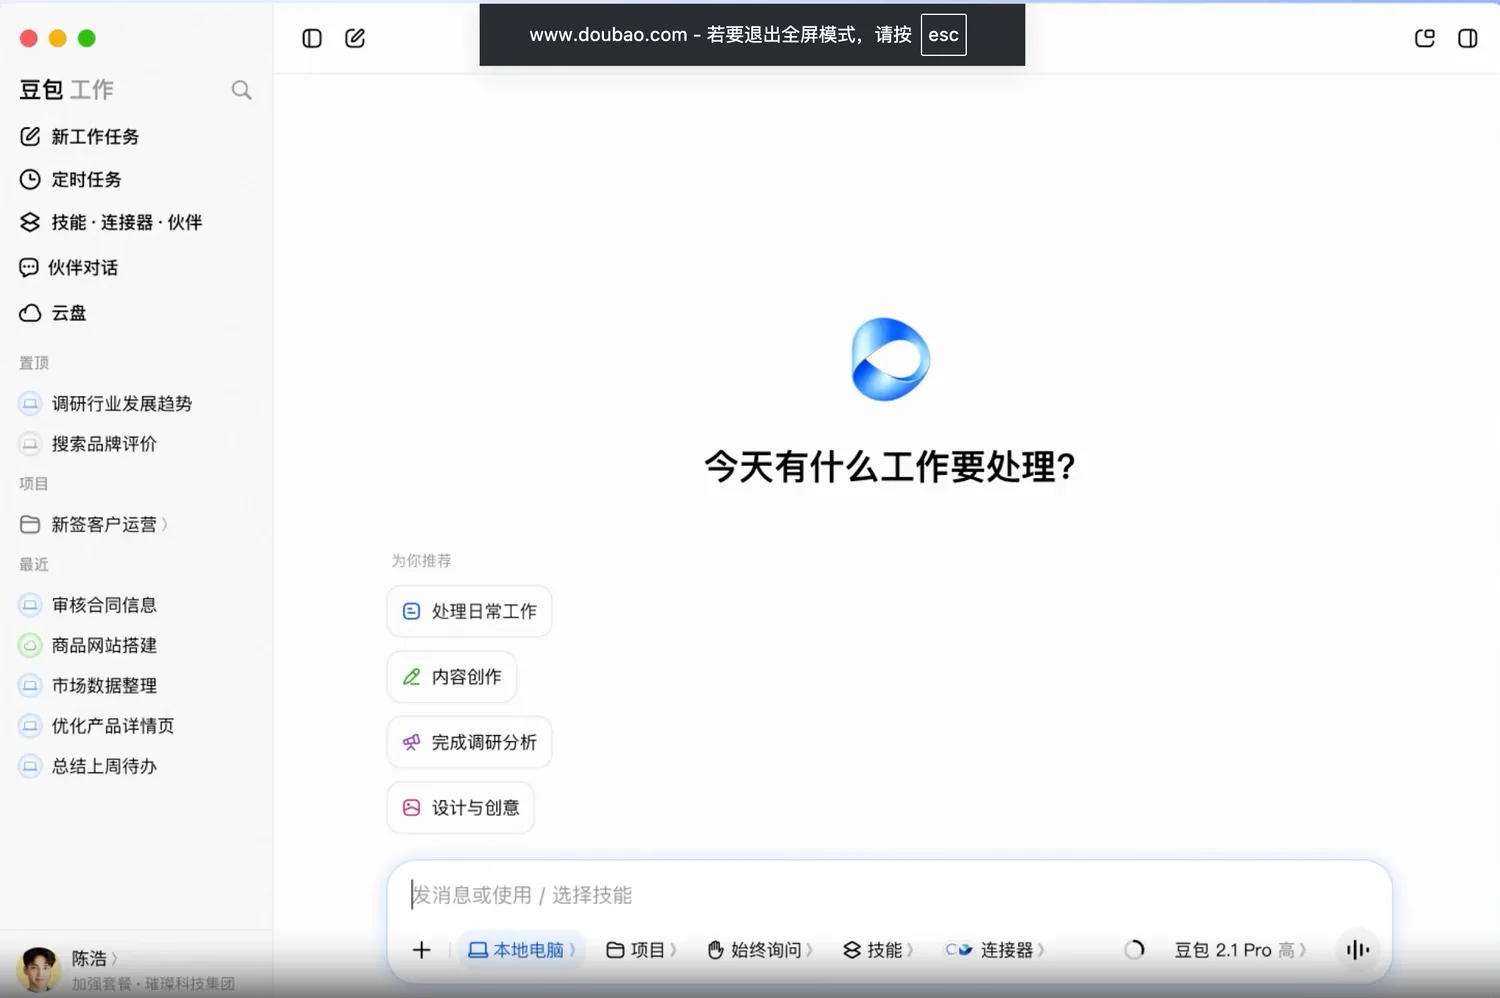Open the 技能 dropdown in input bar
The width and height of the screenshot is (1500, 998).
(878, 950)
